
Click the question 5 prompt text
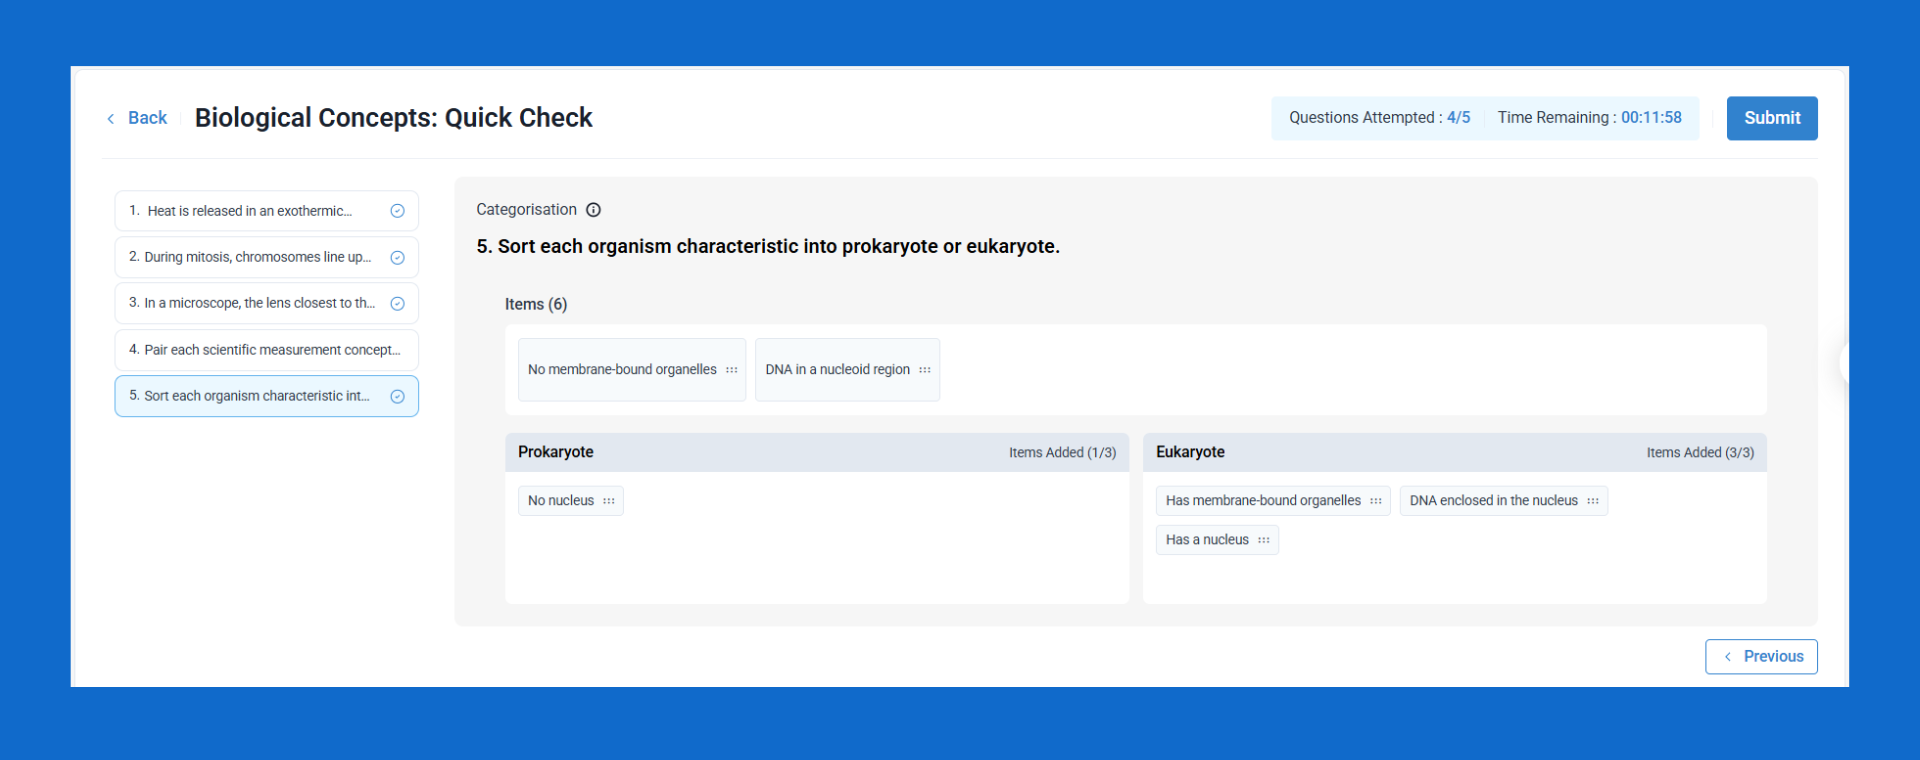coord(768,247)
